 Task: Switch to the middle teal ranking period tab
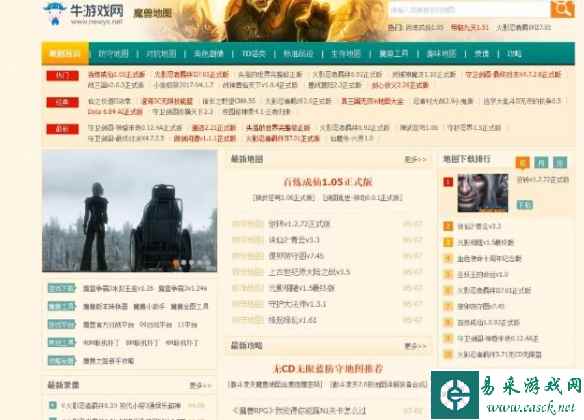pos(541,162)
